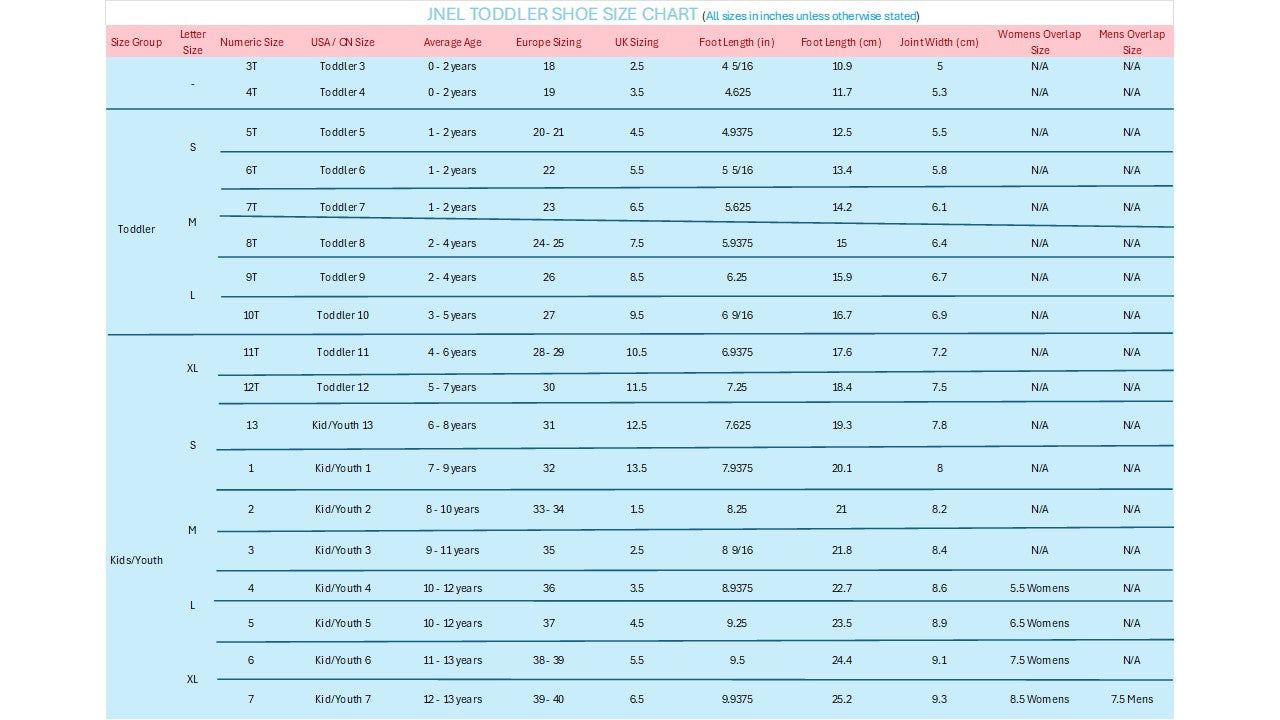Screen dimensions: 1280x720
Task: Click the Kid/Youth 13 cell
Action: point(342,425)
